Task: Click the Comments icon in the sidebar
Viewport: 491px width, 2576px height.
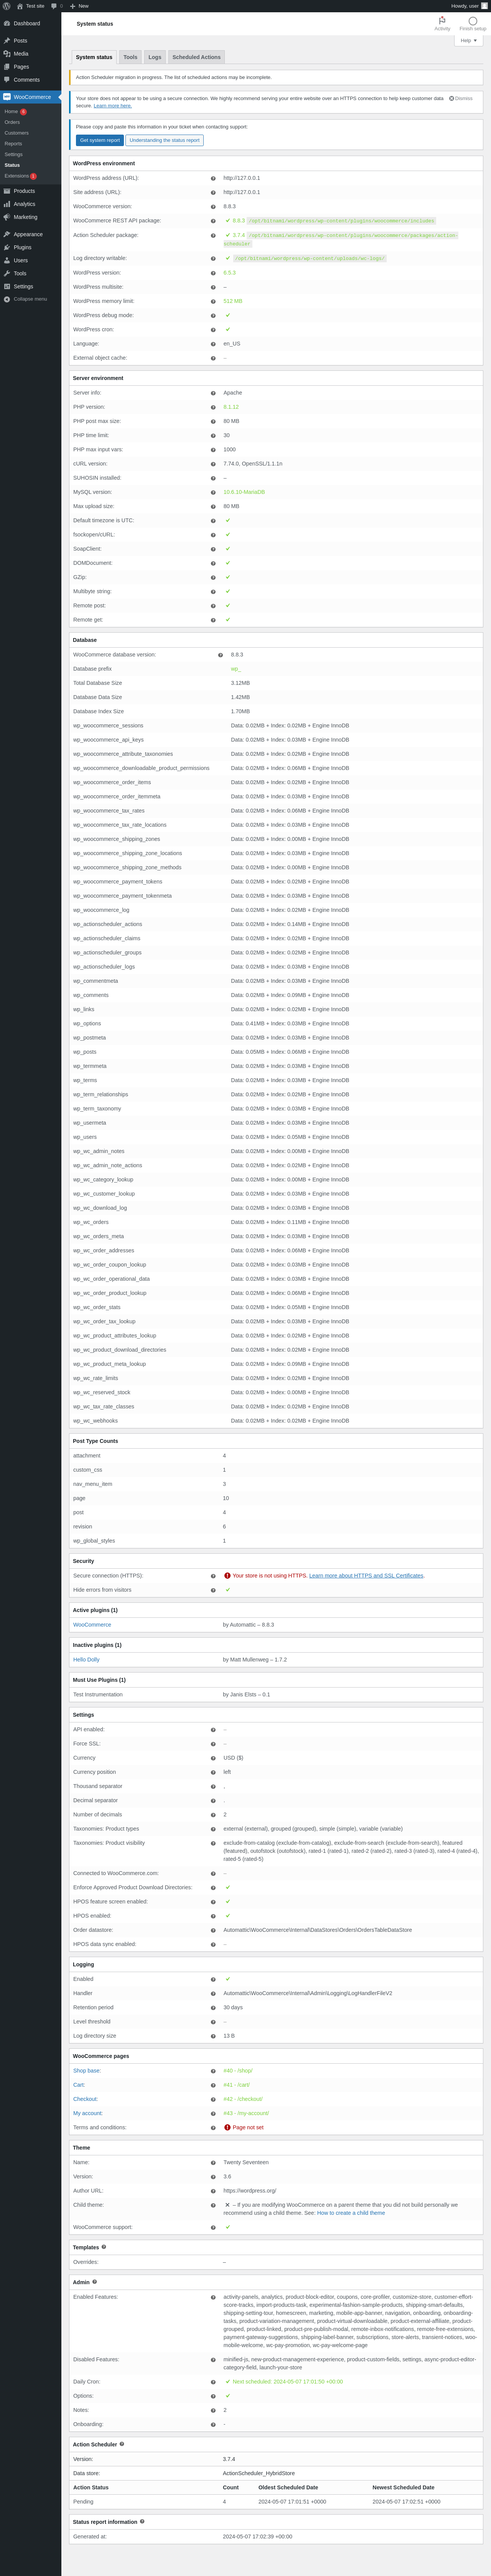Action: 7,80
